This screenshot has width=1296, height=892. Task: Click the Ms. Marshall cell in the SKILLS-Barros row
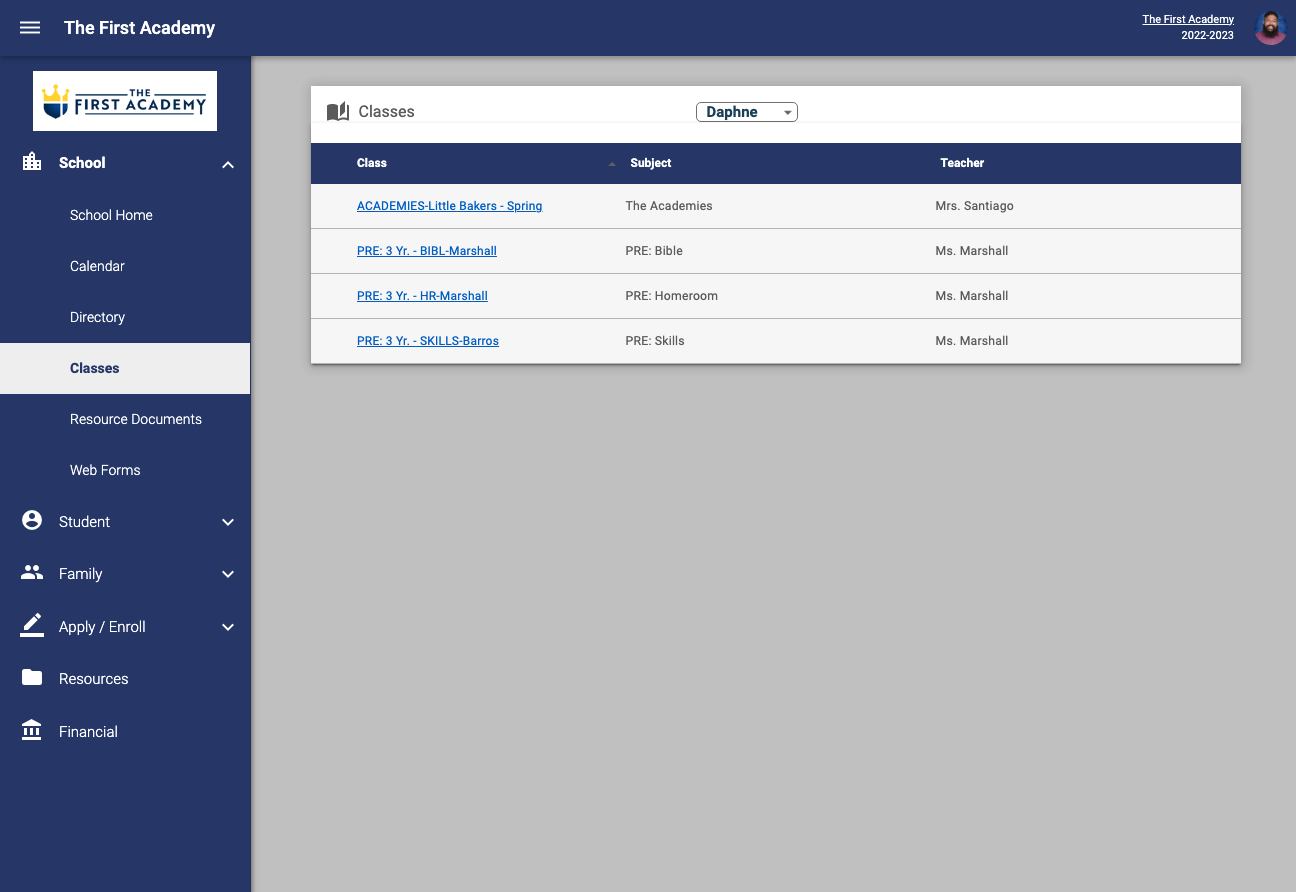[971, 341]
